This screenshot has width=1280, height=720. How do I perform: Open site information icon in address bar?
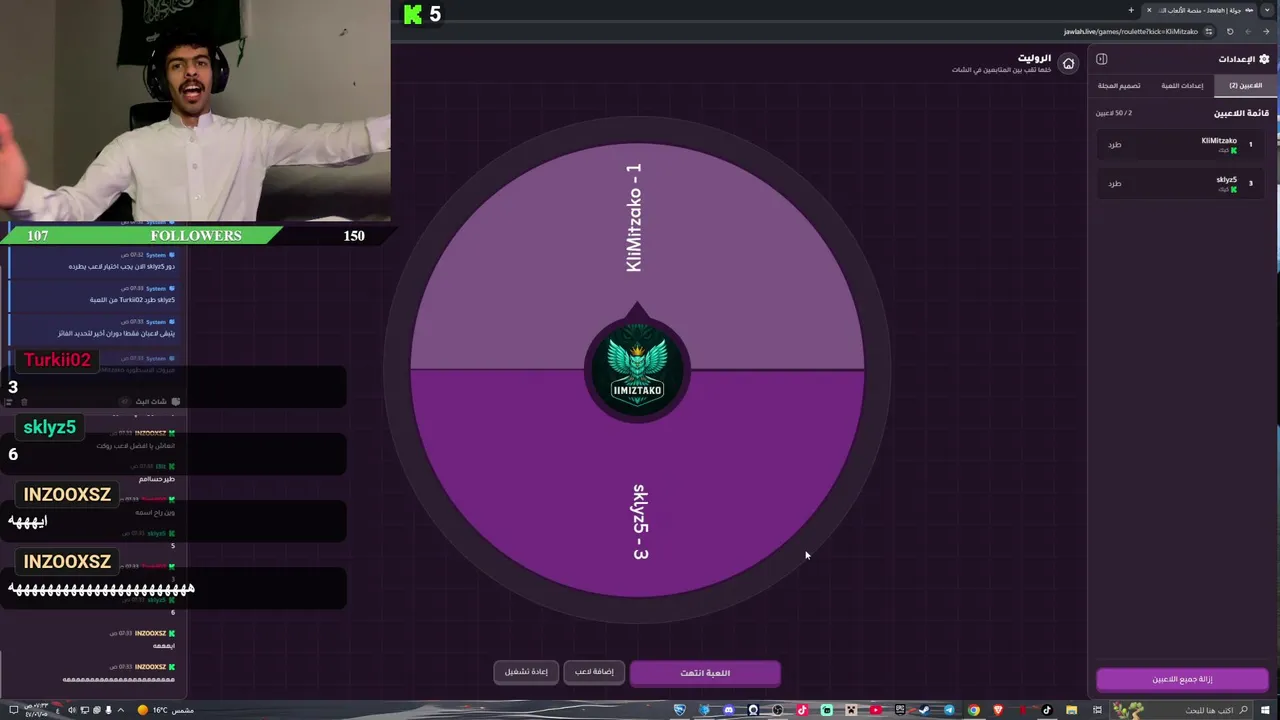point(1209,31)
